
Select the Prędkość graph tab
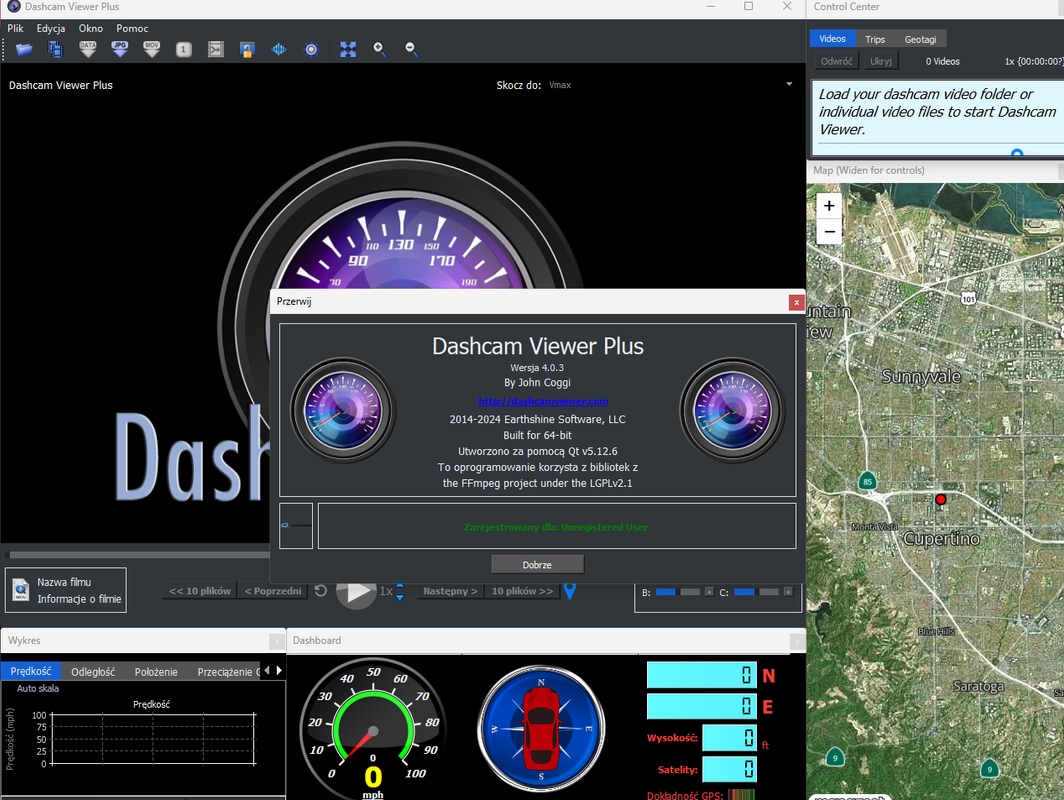[31, 671]
